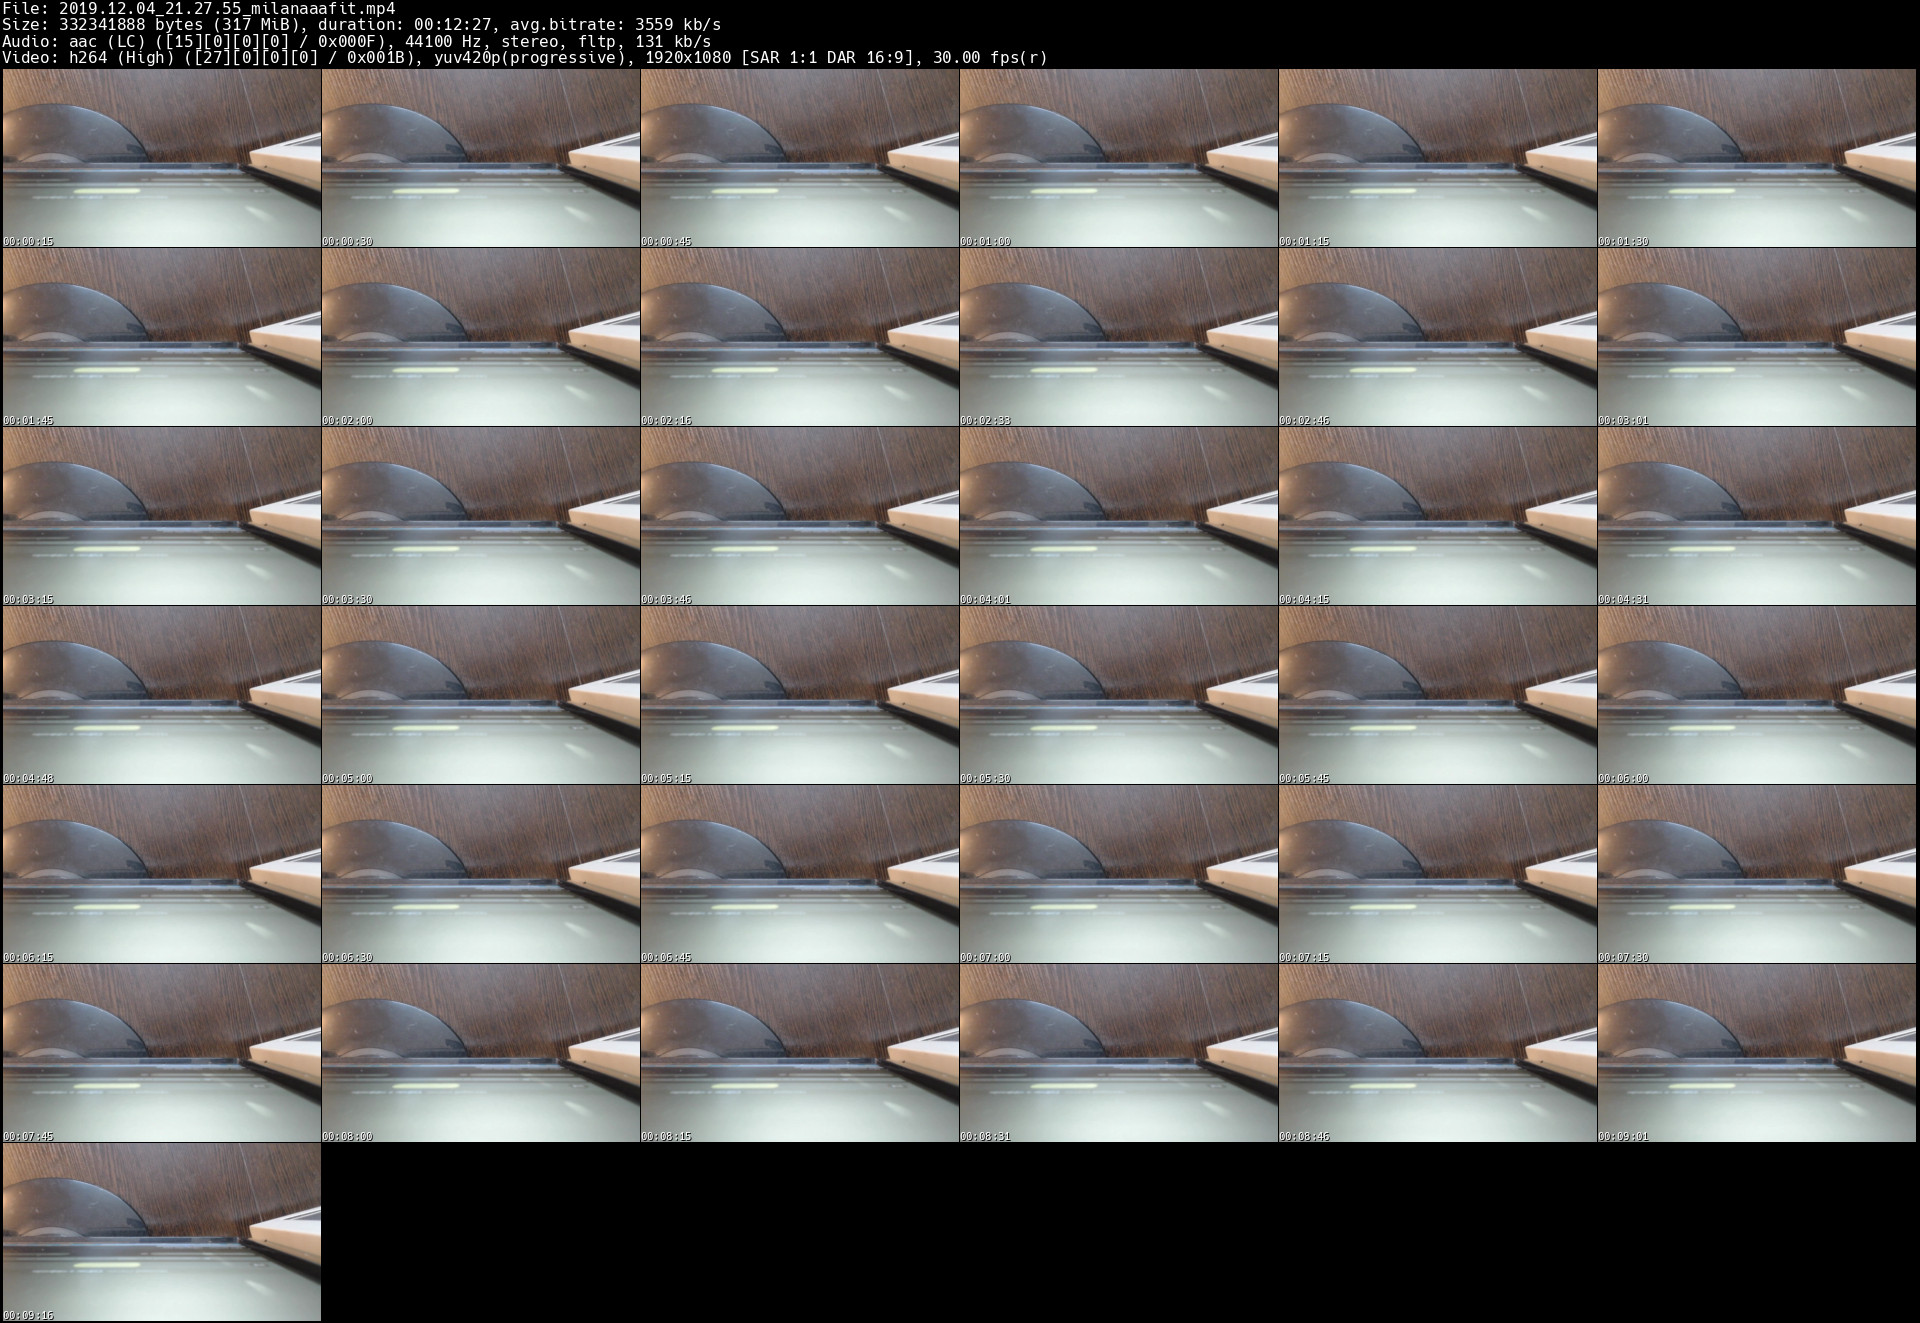Viewport: 1920px width, 1323px height.
Task: View the frame marked 00:02:46
Action: coord(1438,337)
